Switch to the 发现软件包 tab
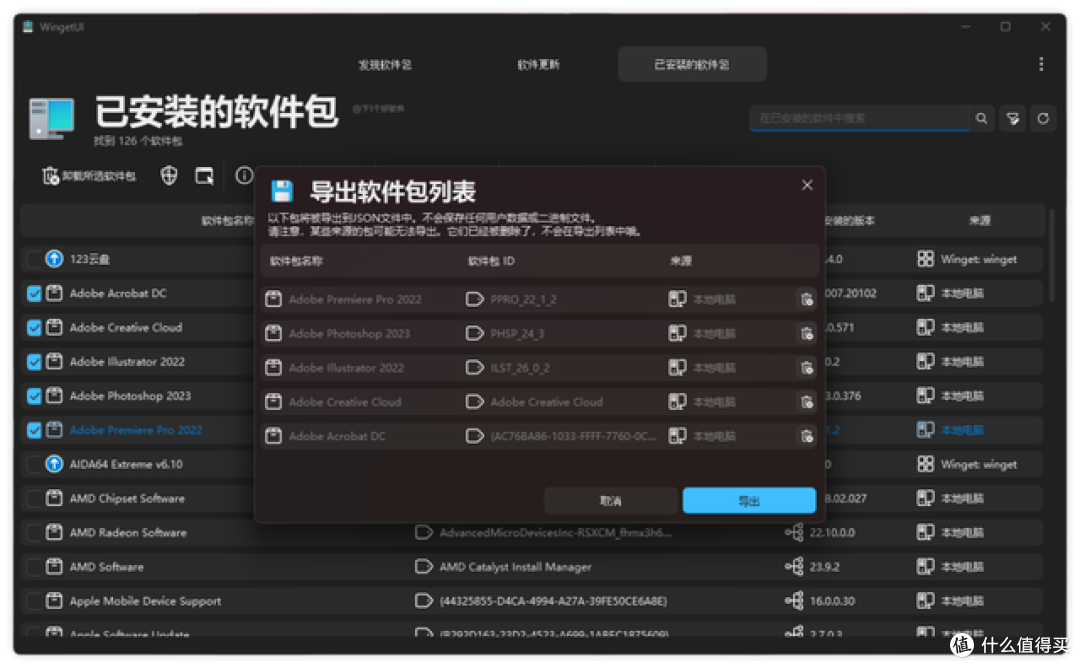This screenshot has width=1080, height=668. [384, 65]
